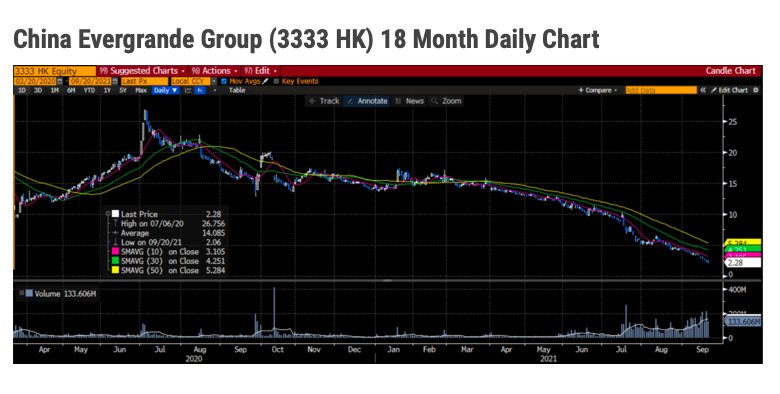Select the 6M range
Viewport: 780px width, 394px height.
pos(71,91)
